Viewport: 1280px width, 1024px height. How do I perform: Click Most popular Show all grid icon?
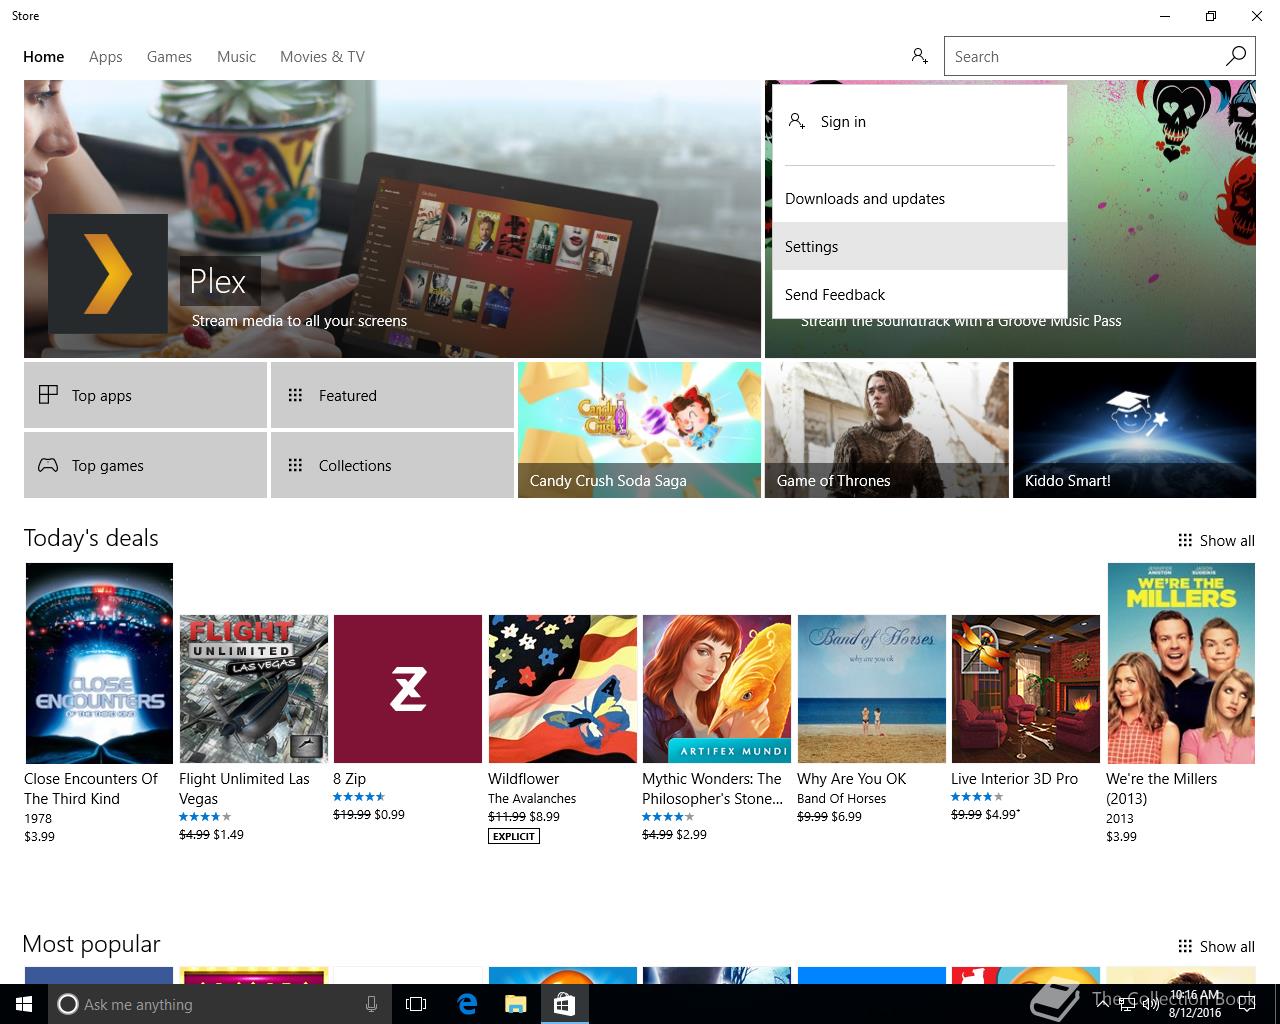[x=1185, y=946]
